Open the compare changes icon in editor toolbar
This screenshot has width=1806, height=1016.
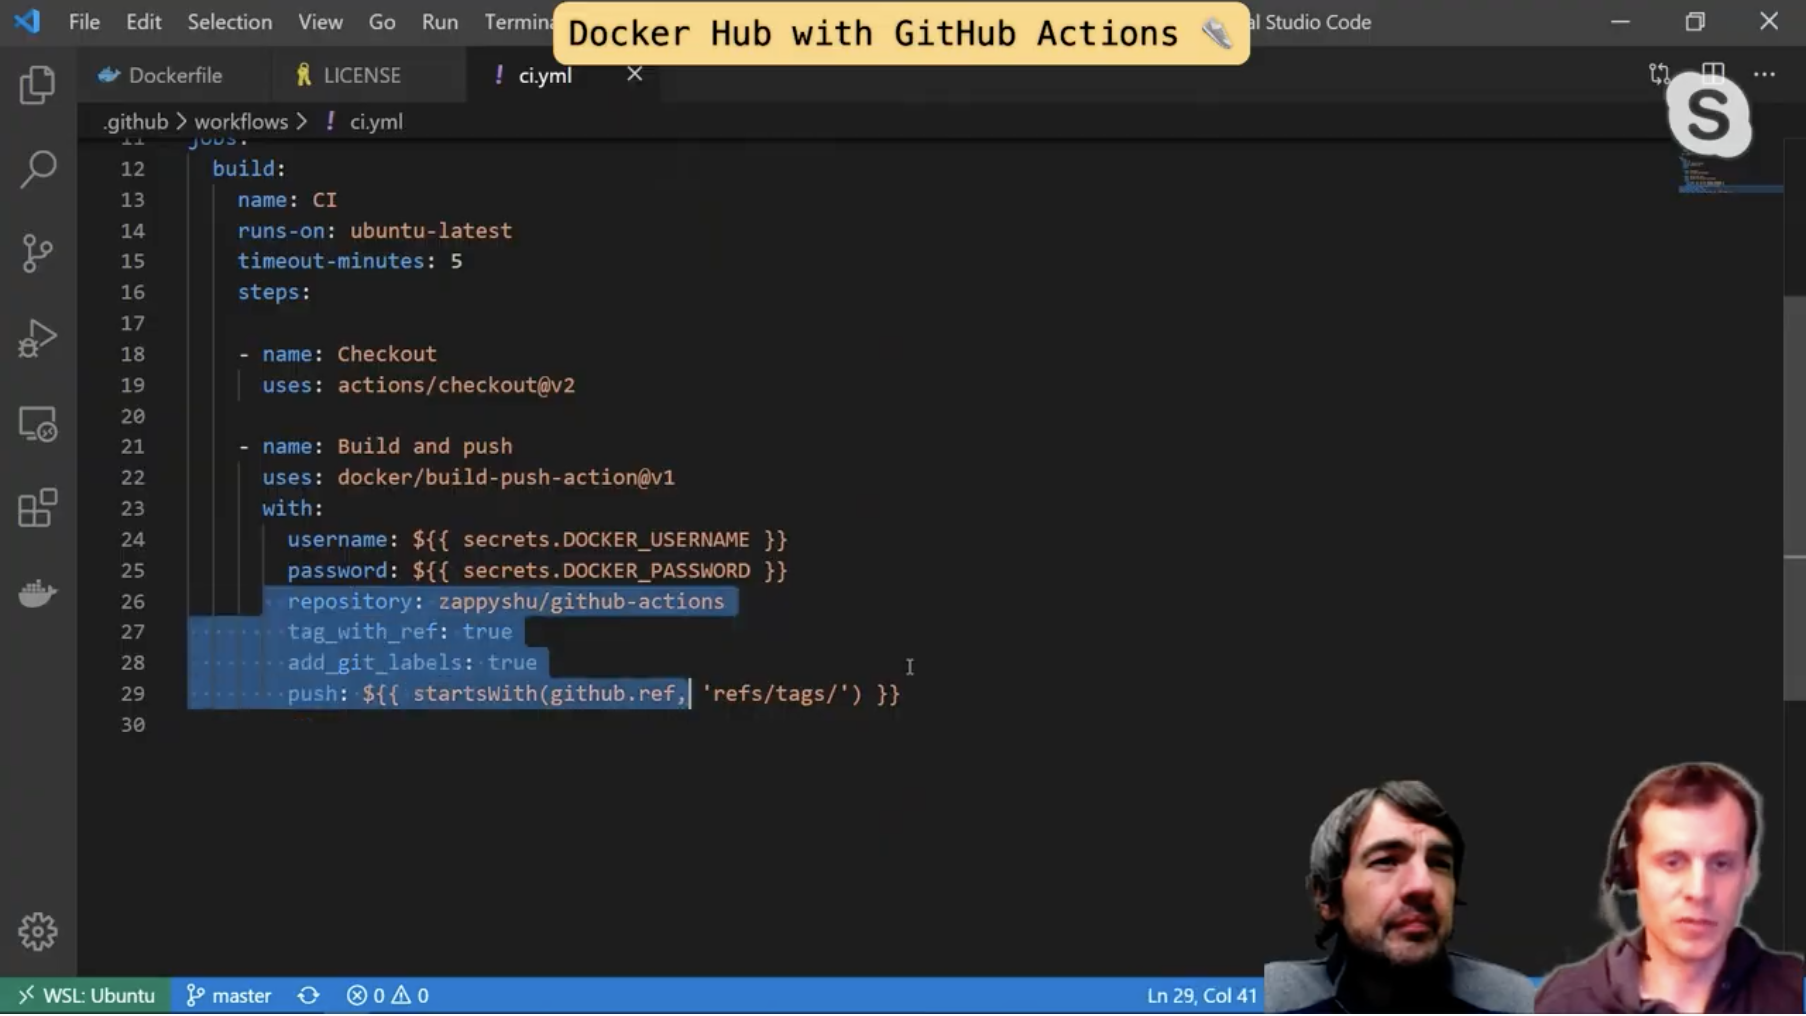point(1659,74)
